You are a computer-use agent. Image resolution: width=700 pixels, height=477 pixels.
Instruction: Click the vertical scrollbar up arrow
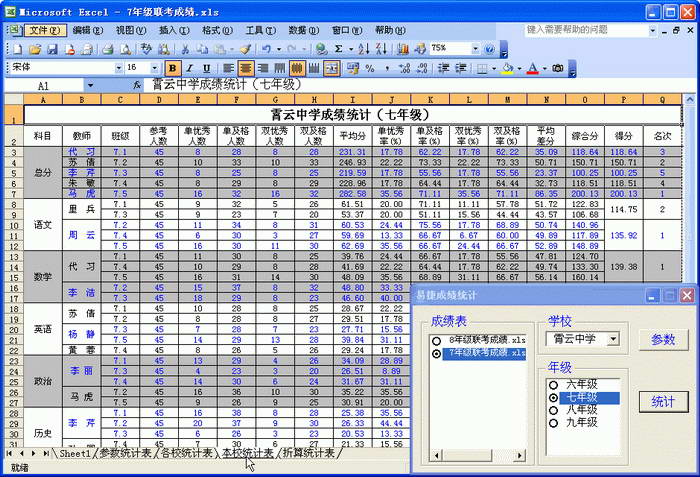click(690, 99)
